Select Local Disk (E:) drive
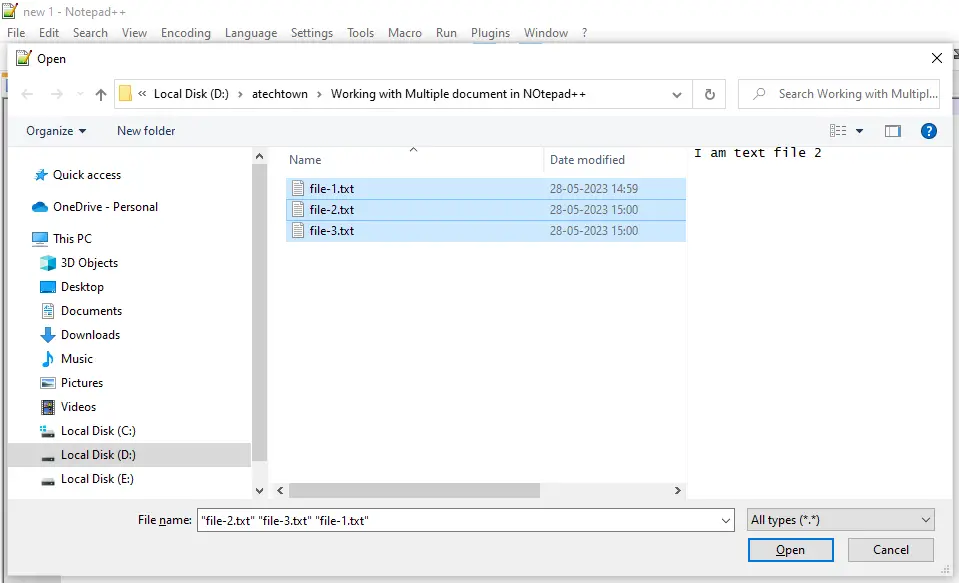 97,479
